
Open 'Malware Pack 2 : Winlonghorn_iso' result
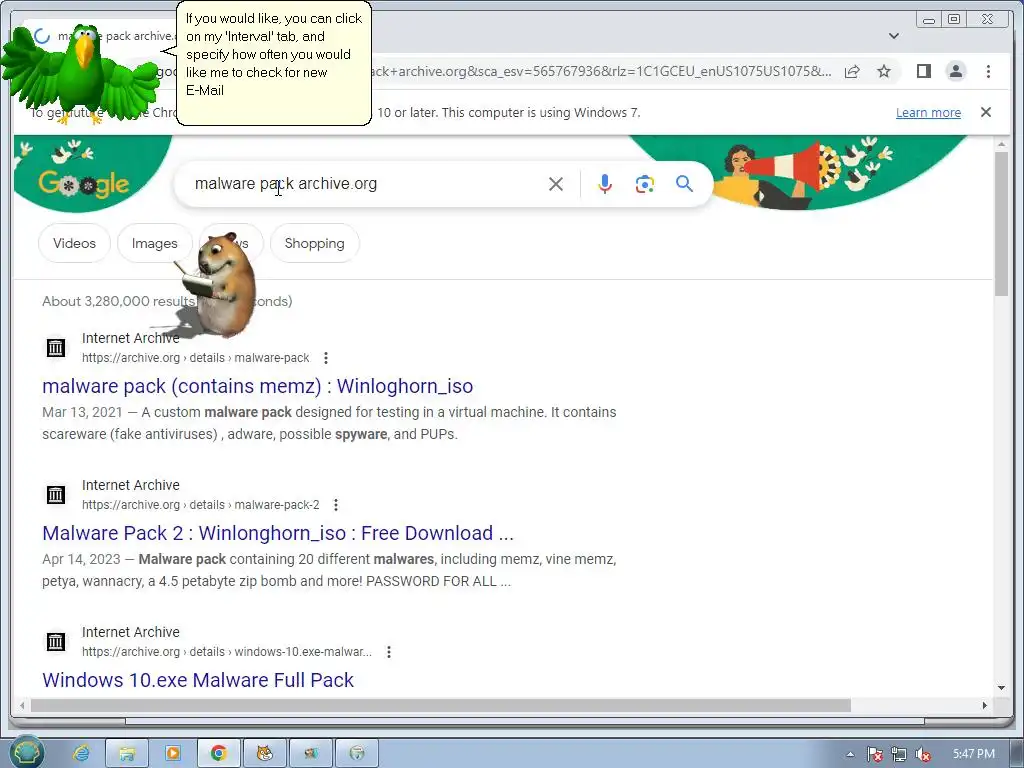278,533
